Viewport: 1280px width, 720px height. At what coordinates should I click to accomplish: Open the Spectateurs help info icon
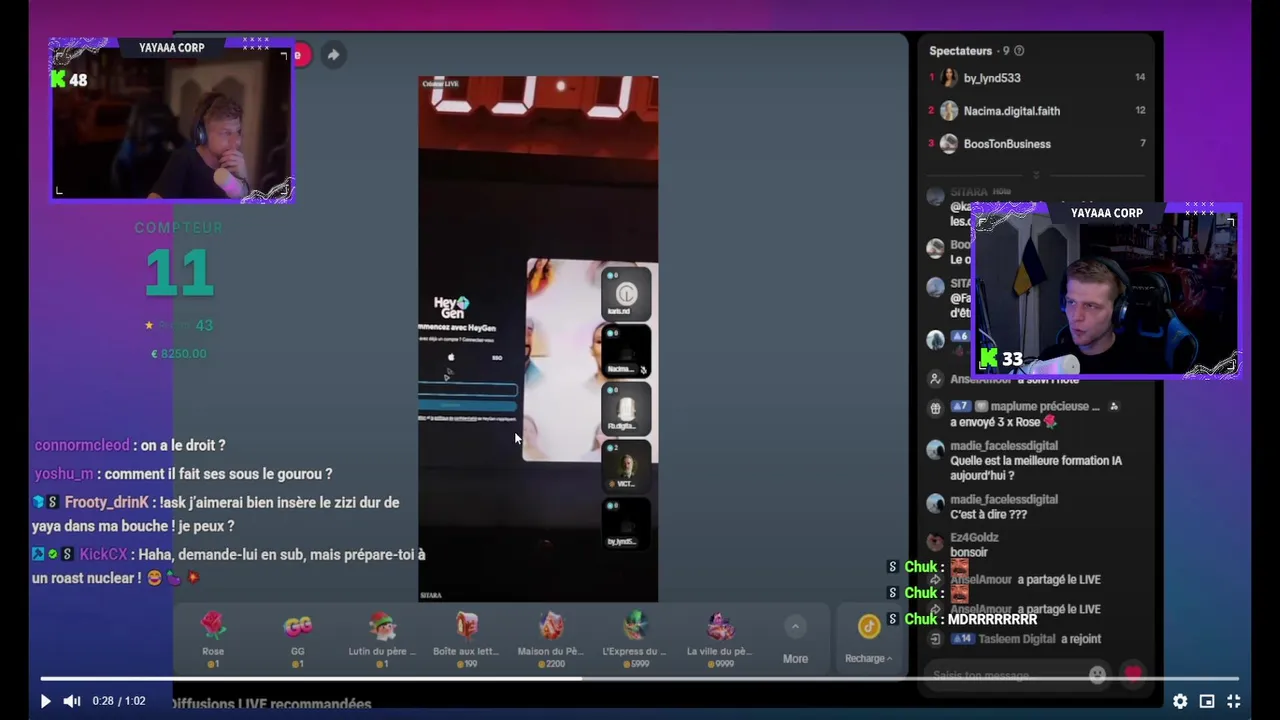pos(1019,51)
